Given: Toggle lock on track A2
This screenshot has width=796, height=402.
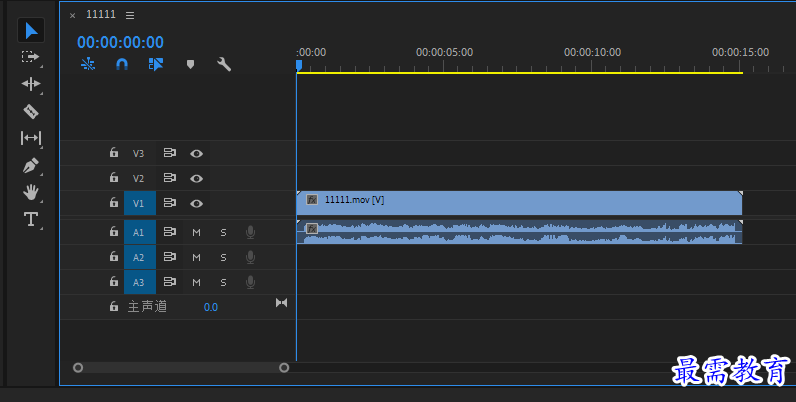Looking at the screenshot, I should [114, 256].
